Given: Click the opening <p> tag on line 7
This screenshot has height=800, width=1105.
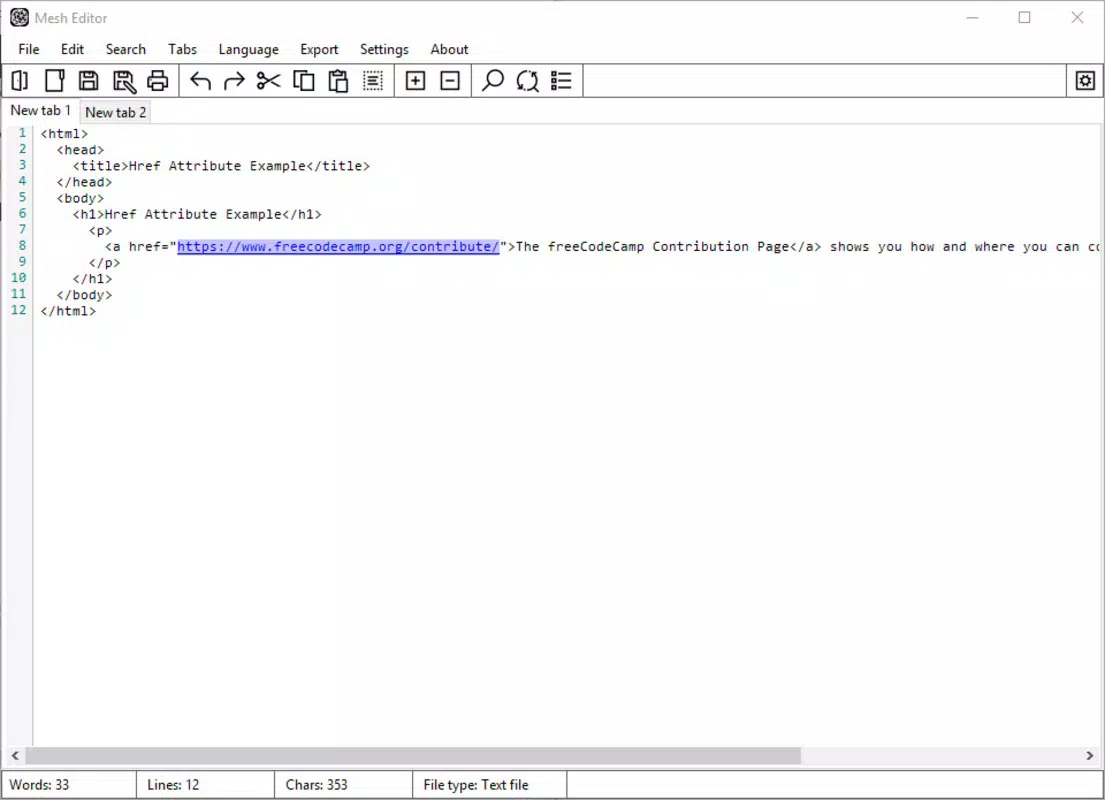Looking at the screenshot, I should (x=100, y=231).
